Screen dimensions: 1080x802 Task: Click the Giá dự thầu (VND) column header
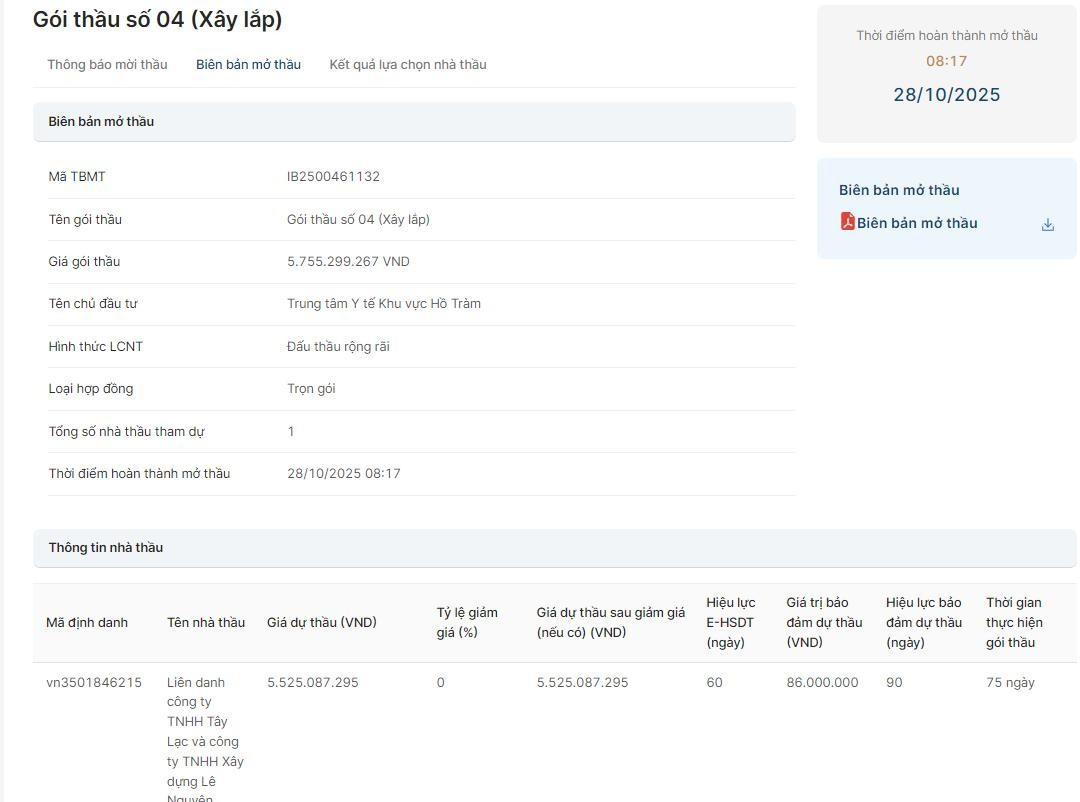tap(321, 623)
